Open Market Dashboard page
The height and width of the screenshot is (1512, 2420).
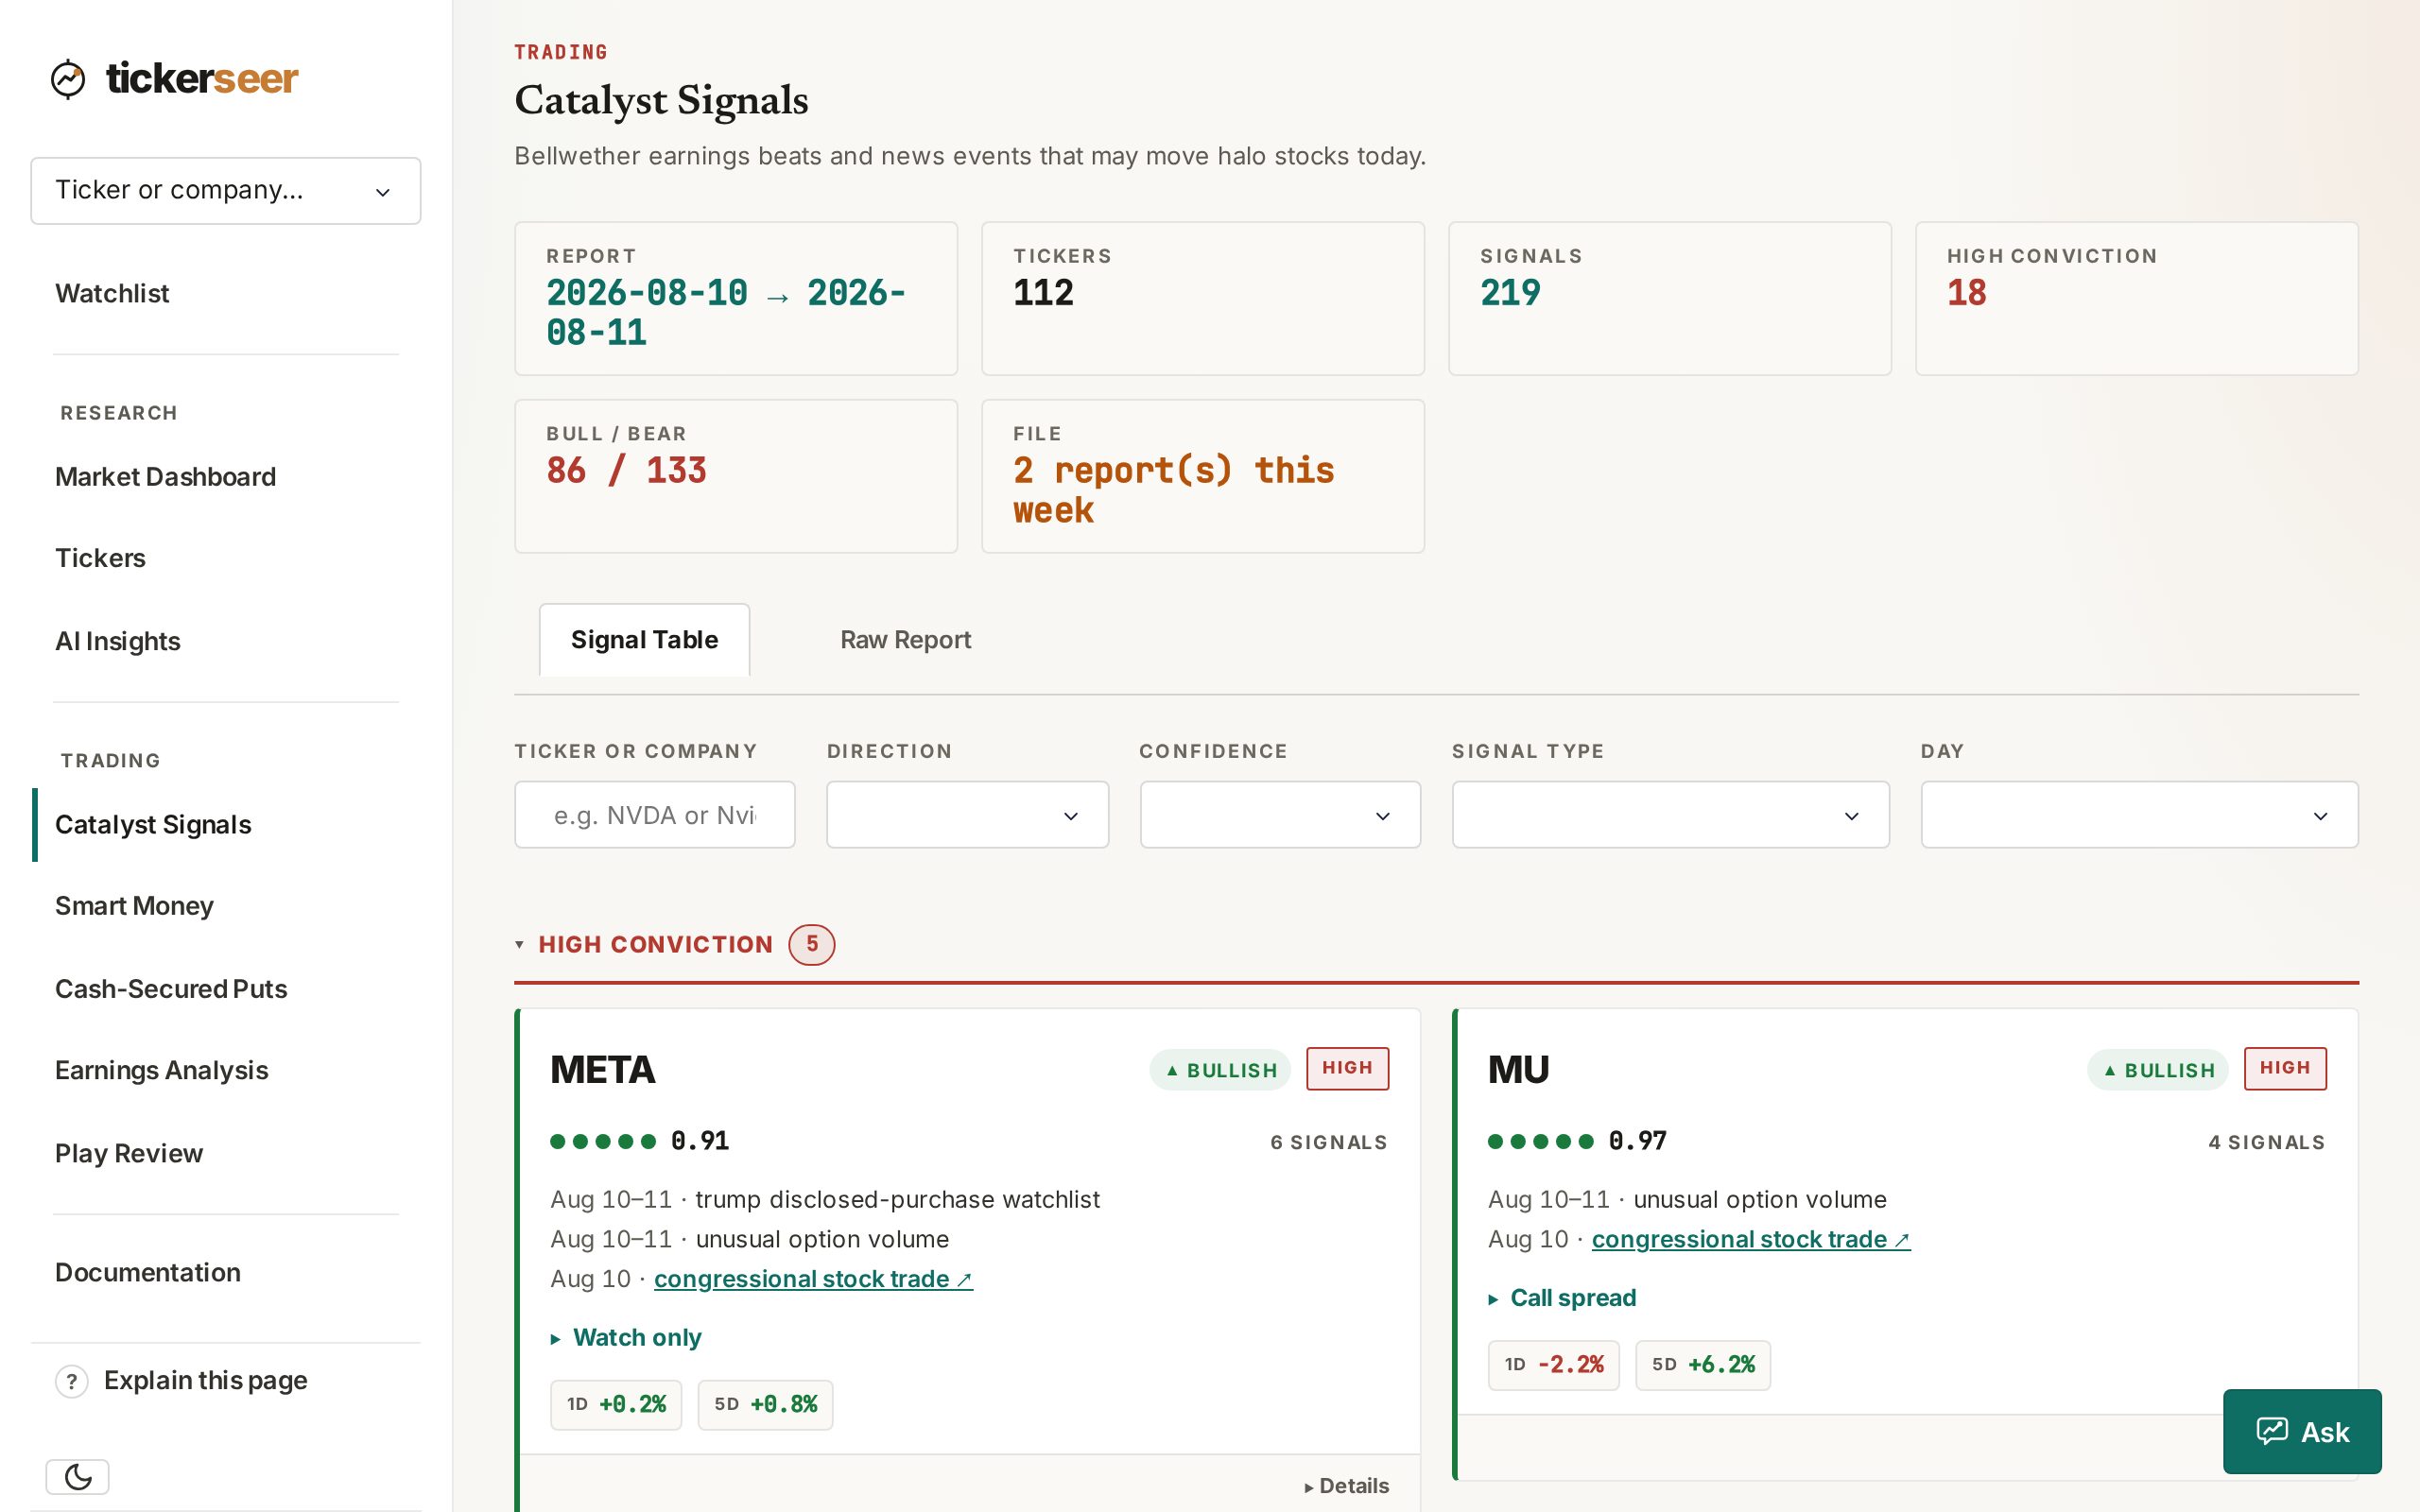tap(165, 477)
